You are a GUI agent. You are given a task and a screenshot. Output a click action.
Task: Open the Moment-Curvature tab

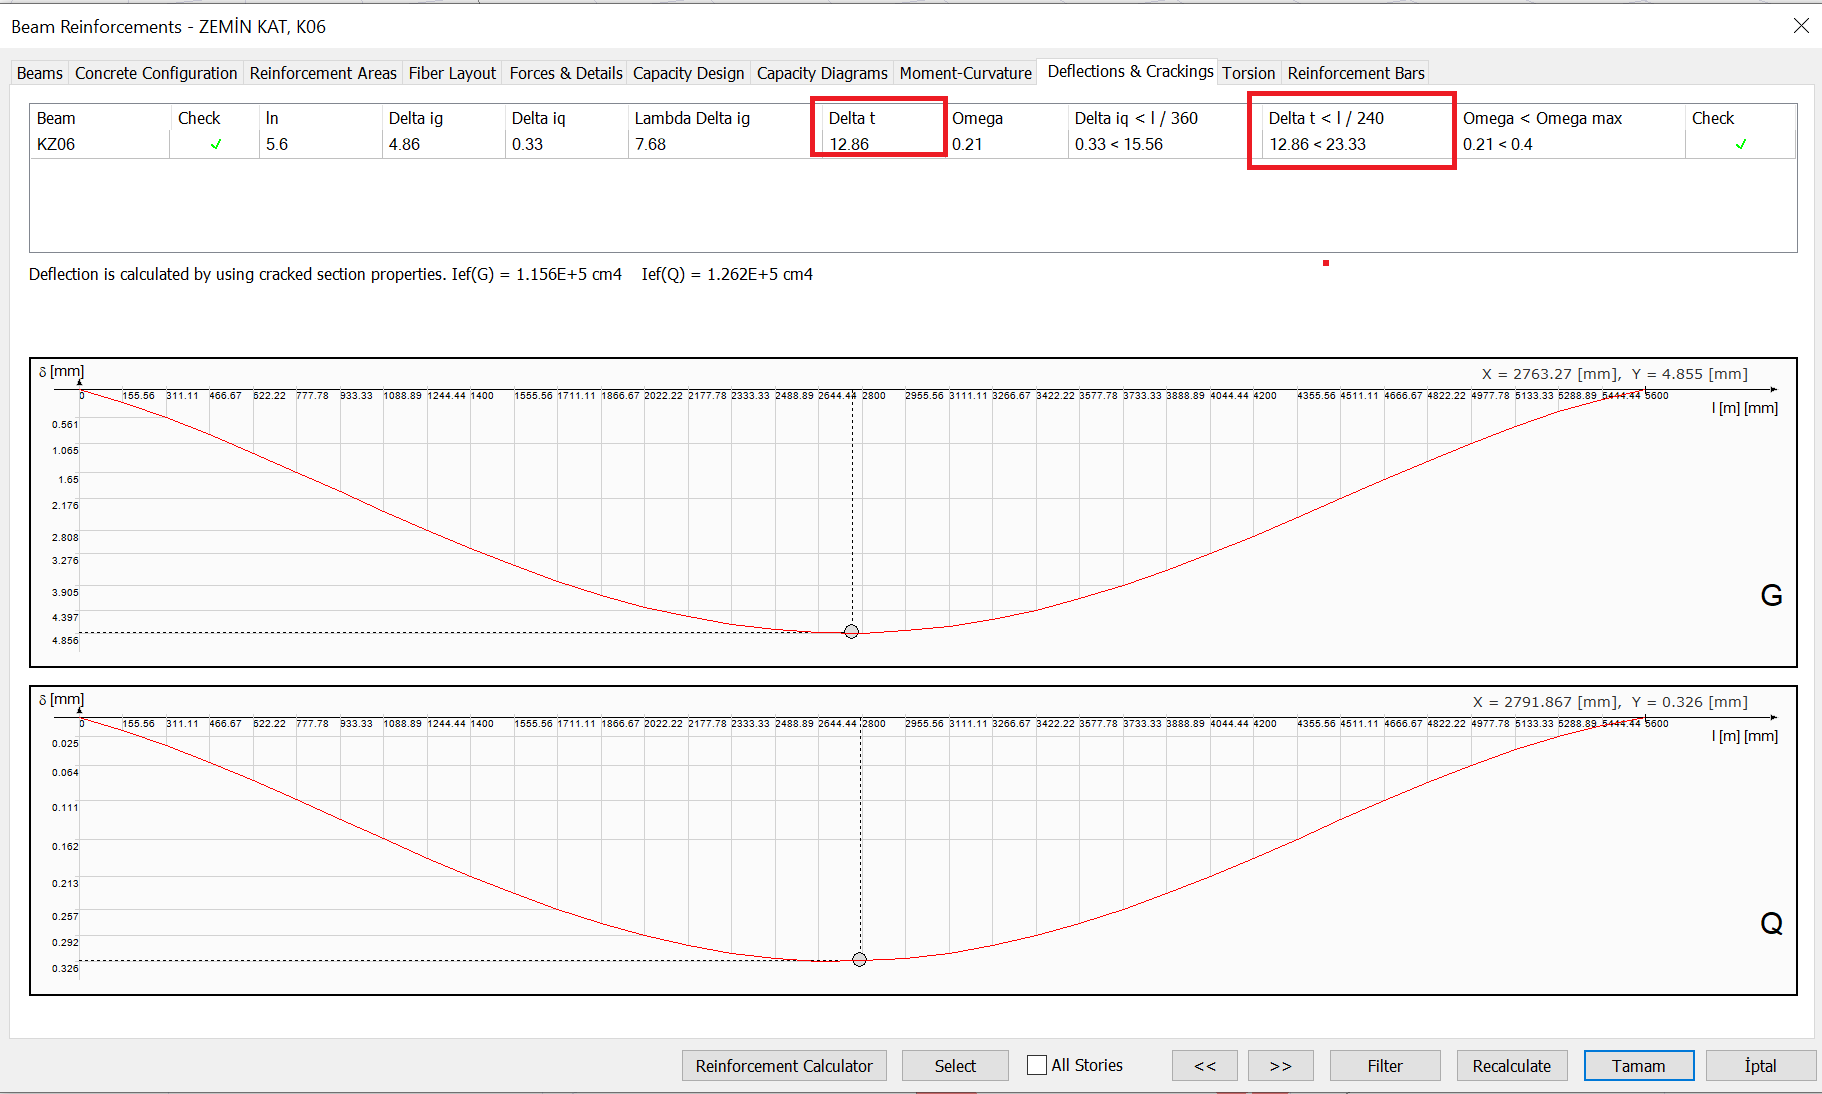pyautogui.click(x=965, y=73)
